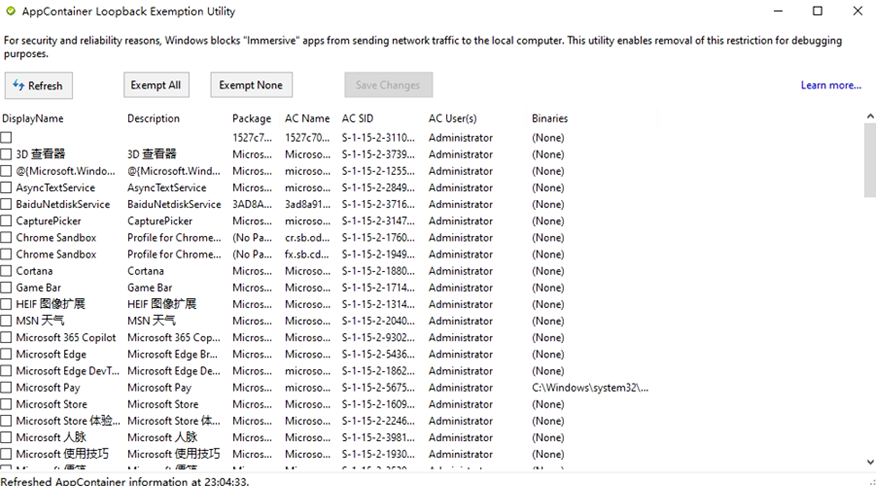This screenshot has width=876, height=486.
Task: Toggle the Microsoft Store checkbox
Action: point(7,404)
